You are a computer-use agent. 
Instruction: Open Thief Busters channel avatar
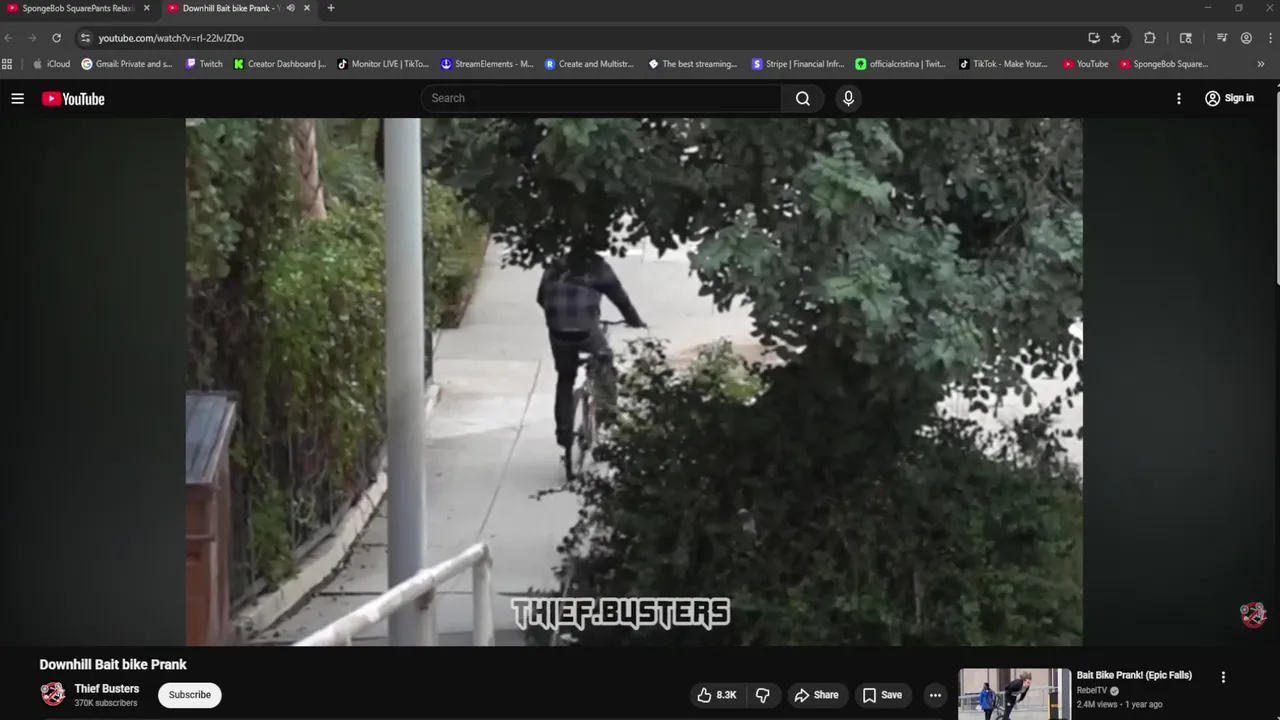click(x=53, y=694)
